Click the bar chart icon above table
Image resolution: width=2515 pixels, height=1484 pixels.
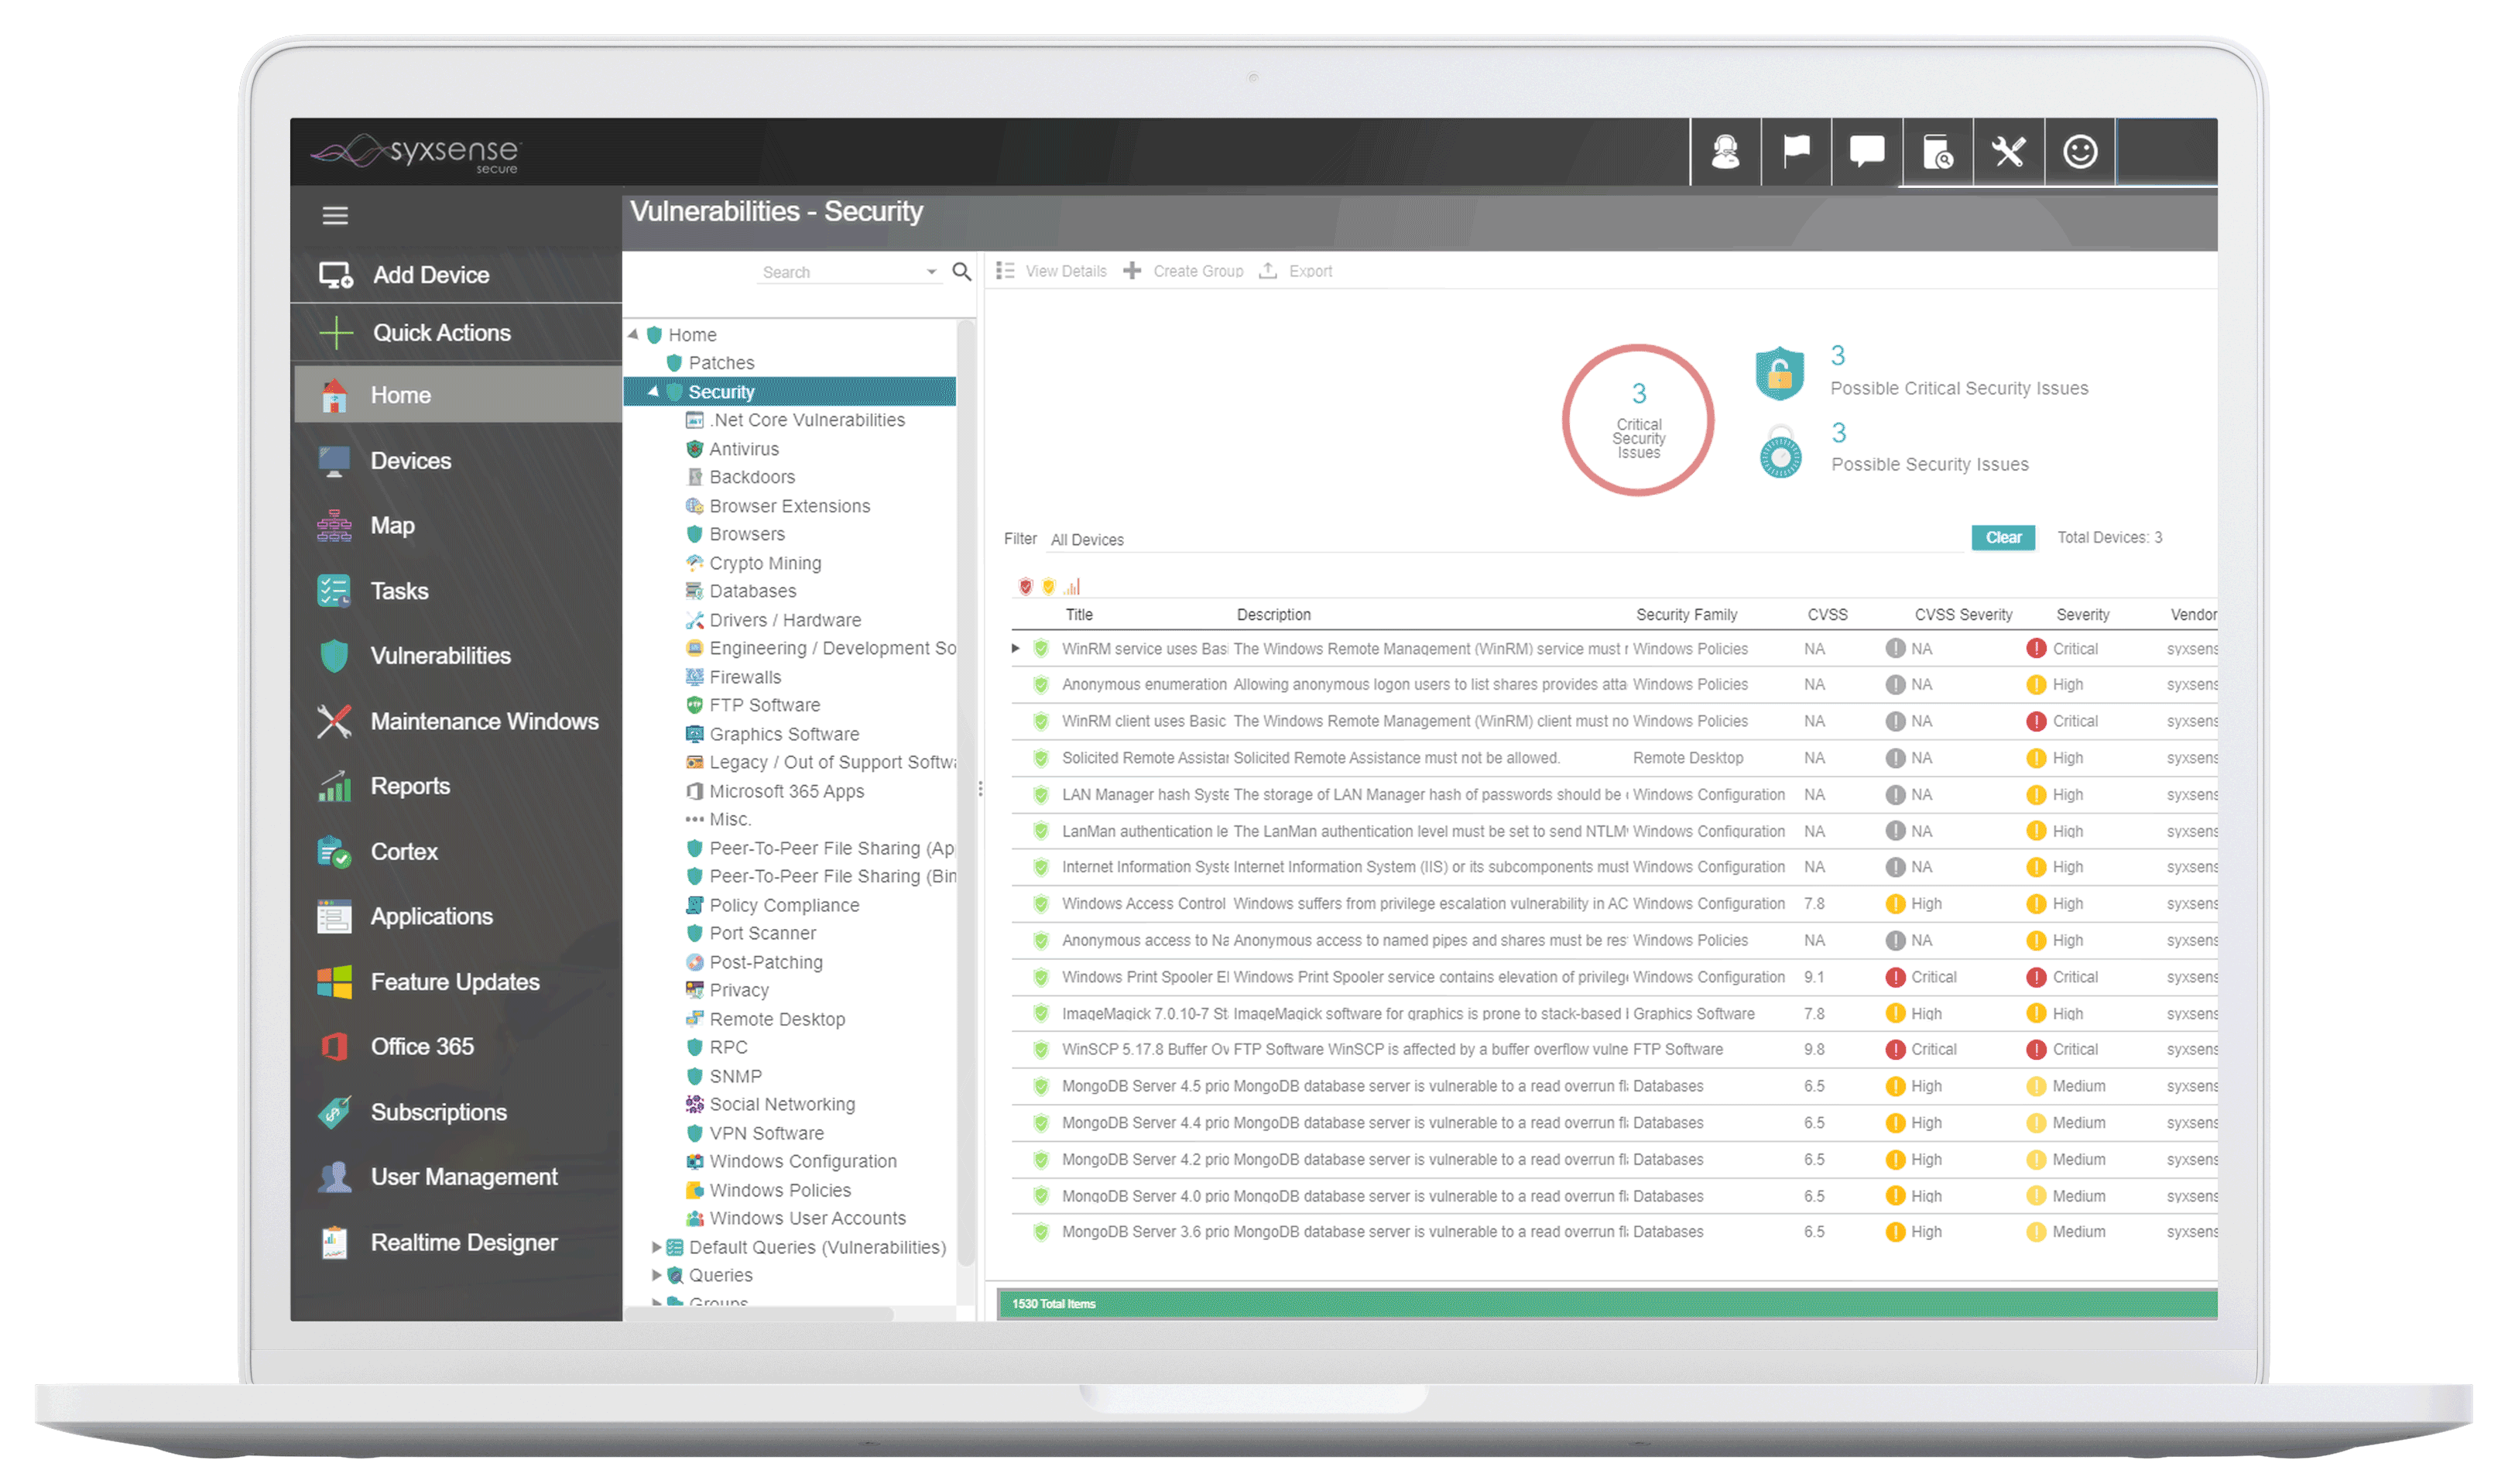[x=1072, y=587]
